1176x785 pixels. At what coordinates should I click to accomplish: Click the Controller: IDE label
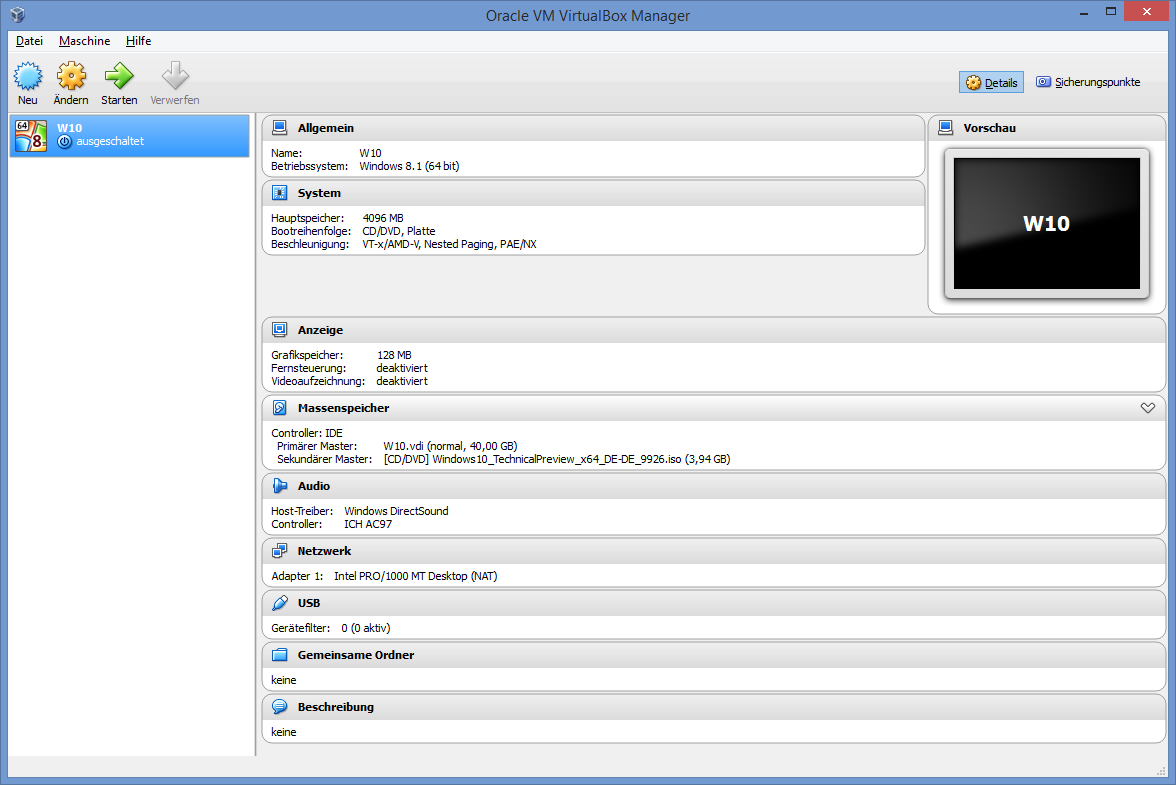point(307,433)
